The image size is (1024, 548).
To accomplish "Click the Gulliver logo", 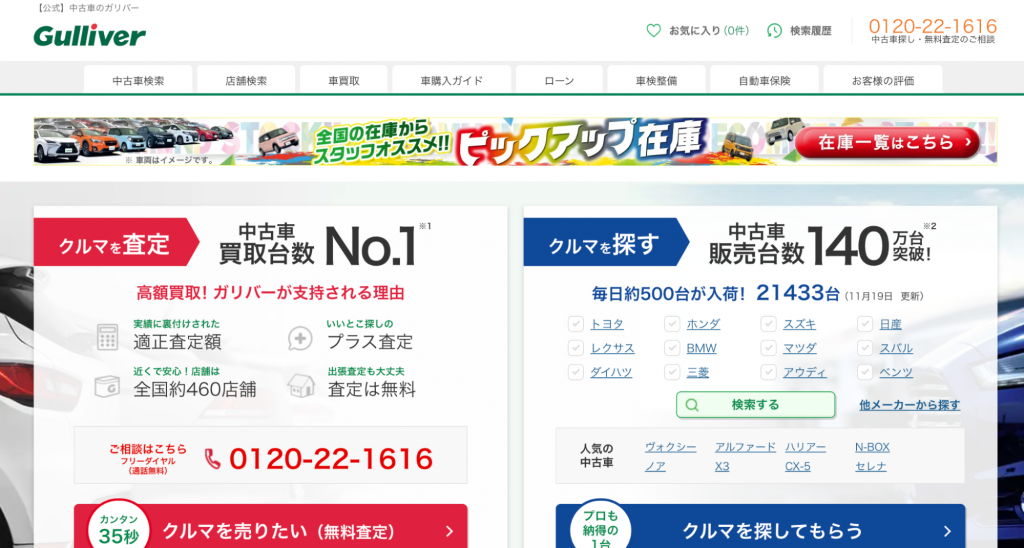I will [x=89, y=35].
